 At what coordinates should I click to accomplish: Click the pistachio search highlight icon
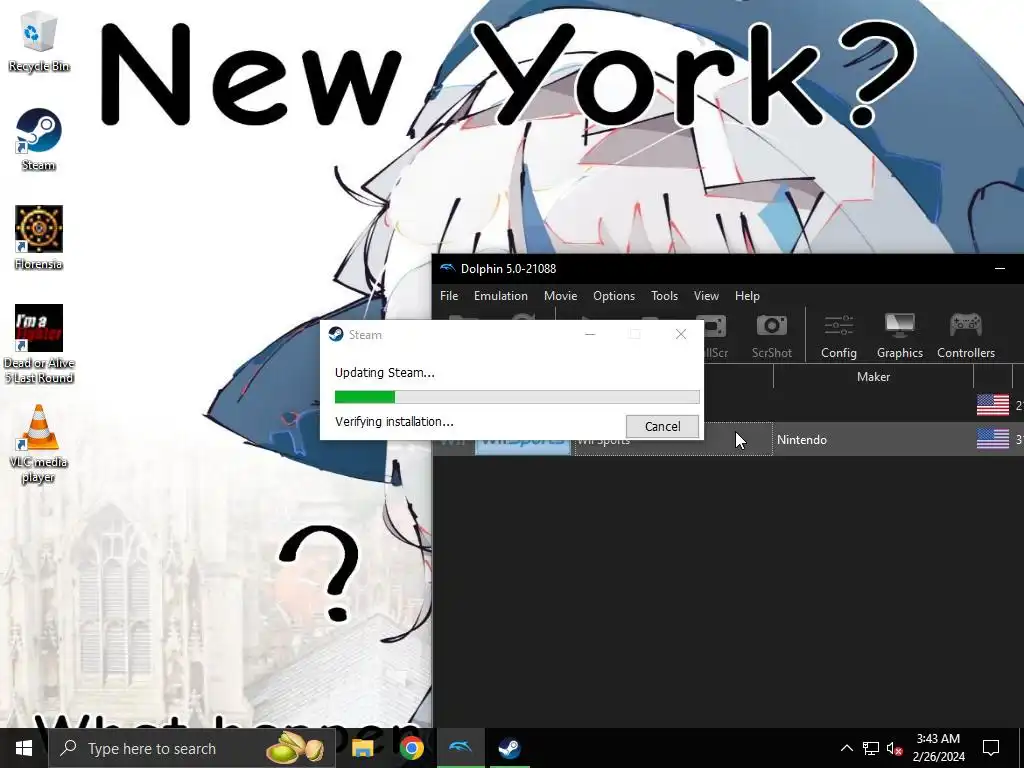coord(296,748)
